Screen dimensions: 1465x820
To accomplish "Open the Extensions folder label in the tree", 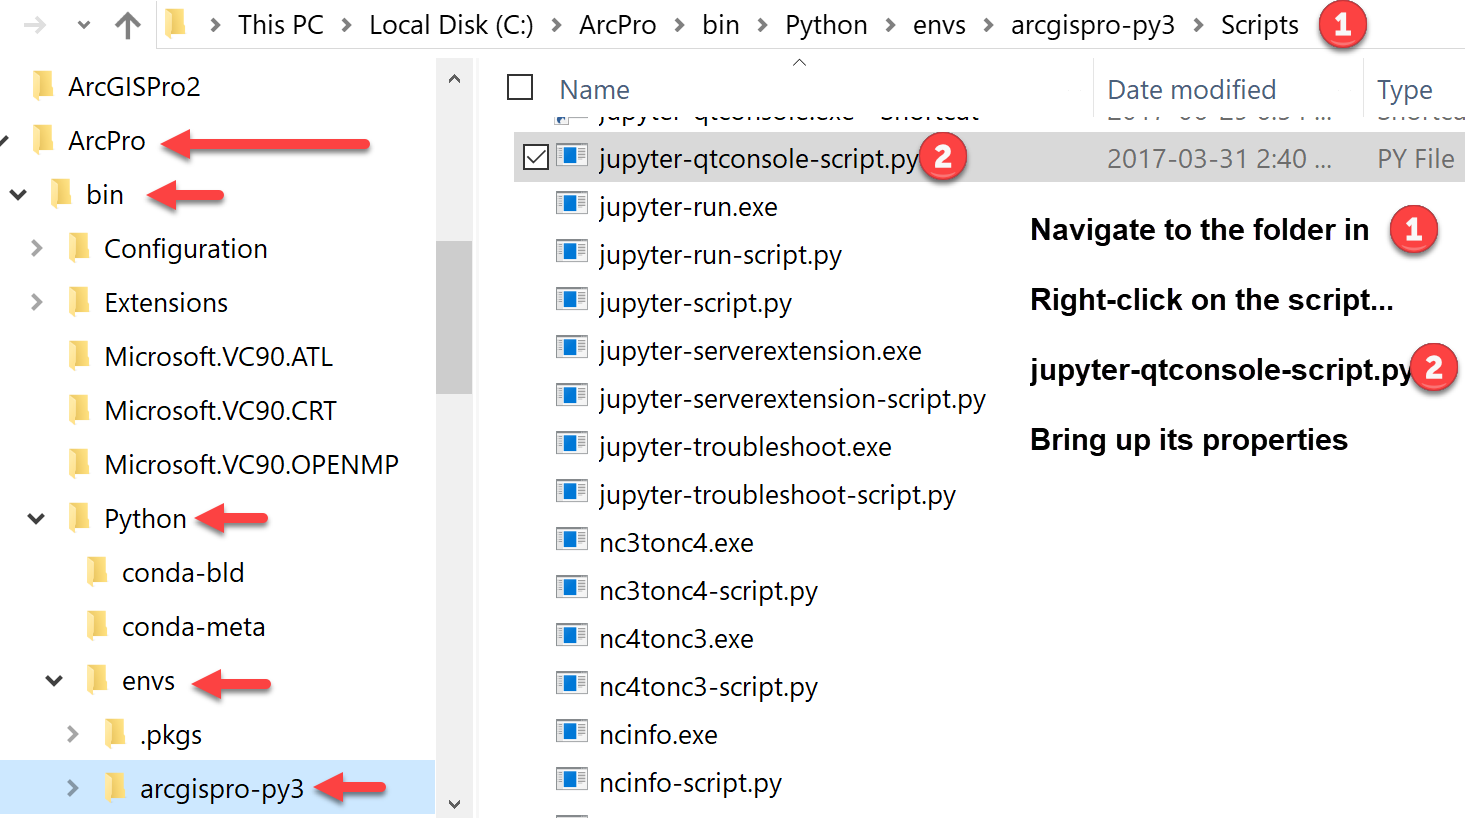I will pos(166,303).
